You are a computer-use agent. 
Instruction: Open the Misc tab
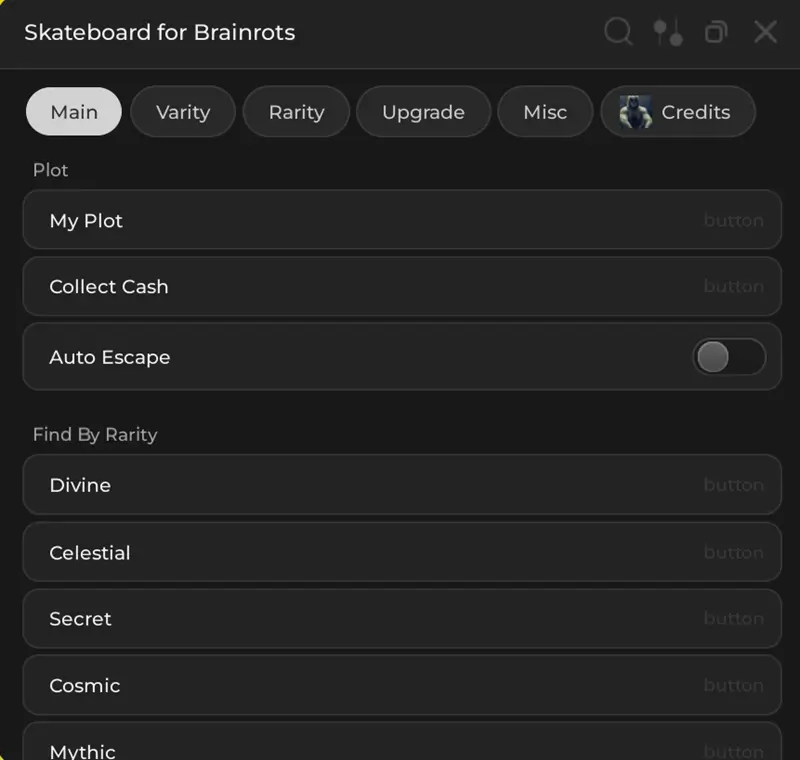tap(545, 112)
